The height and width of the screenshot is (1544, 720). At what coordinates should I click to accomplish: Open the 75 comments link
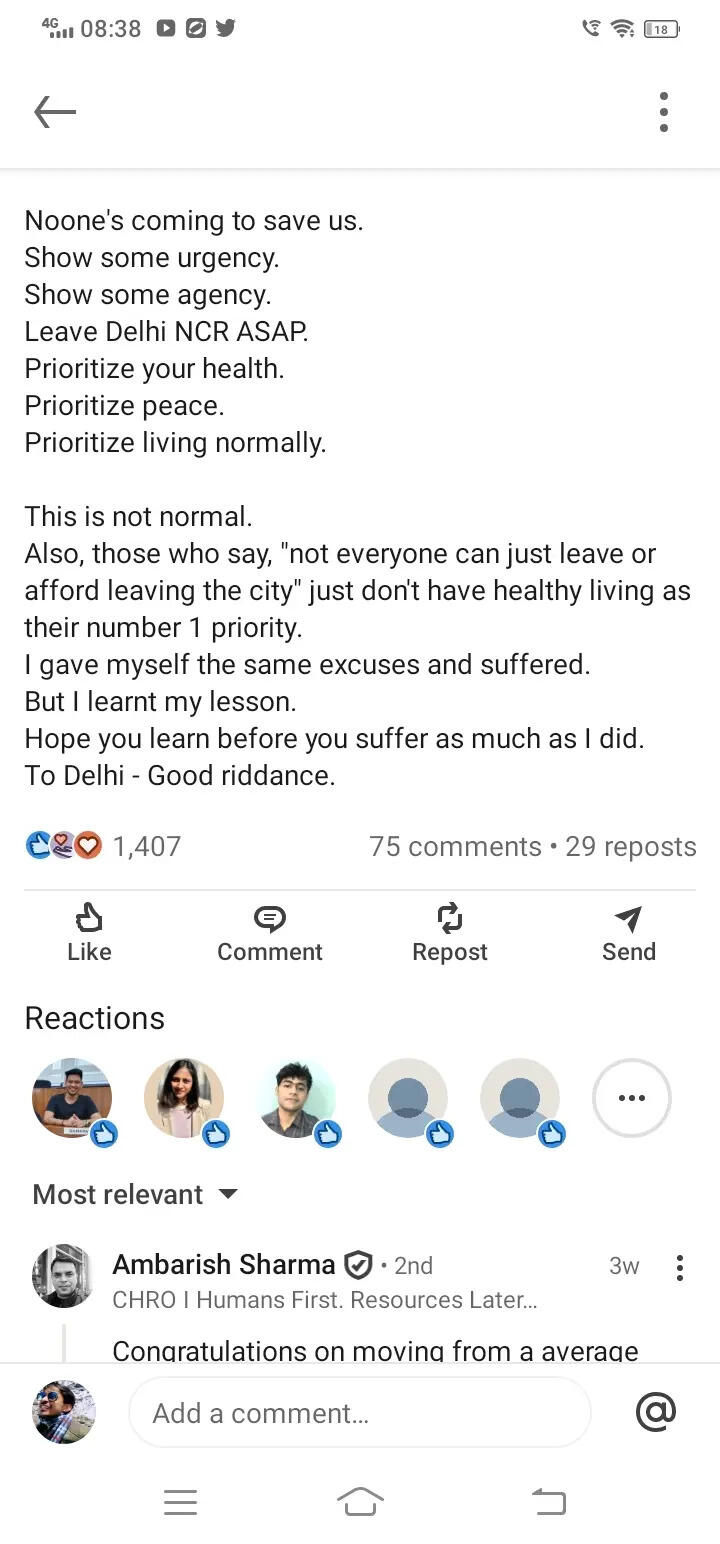click(455, 846)
